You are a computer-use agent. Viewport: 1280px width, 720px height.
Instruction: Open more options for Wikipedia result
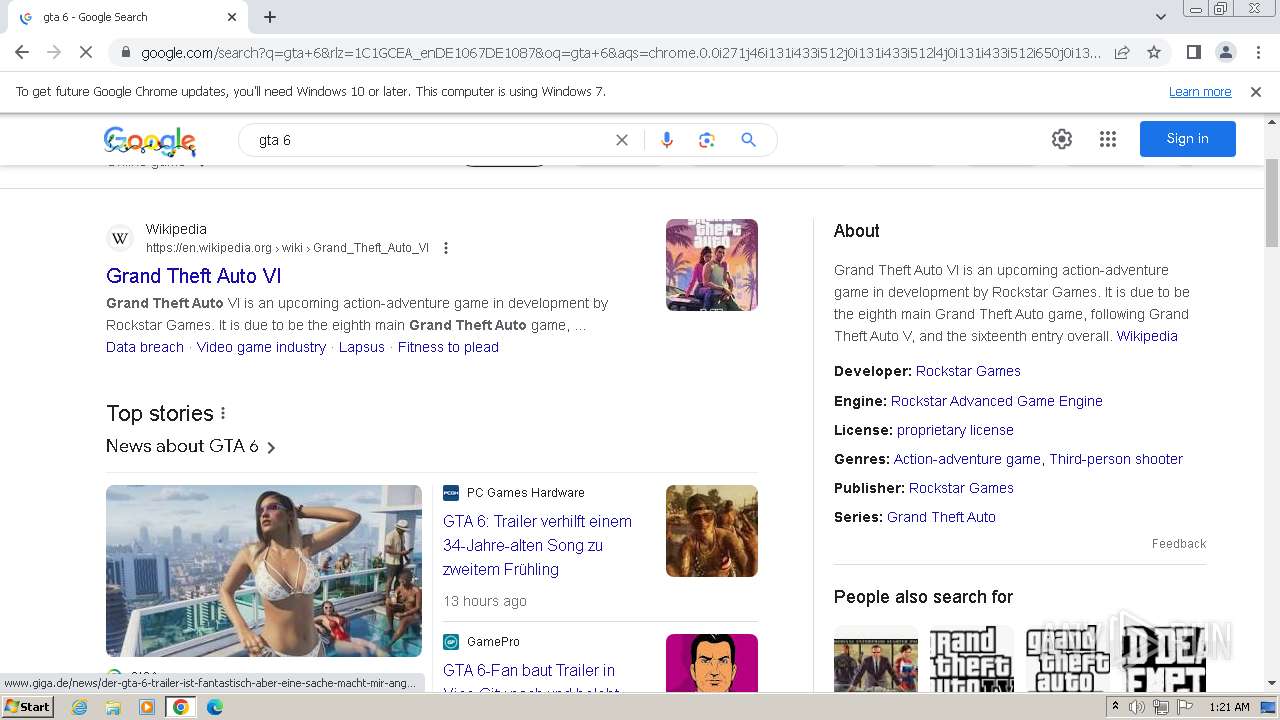pos(446,248)
